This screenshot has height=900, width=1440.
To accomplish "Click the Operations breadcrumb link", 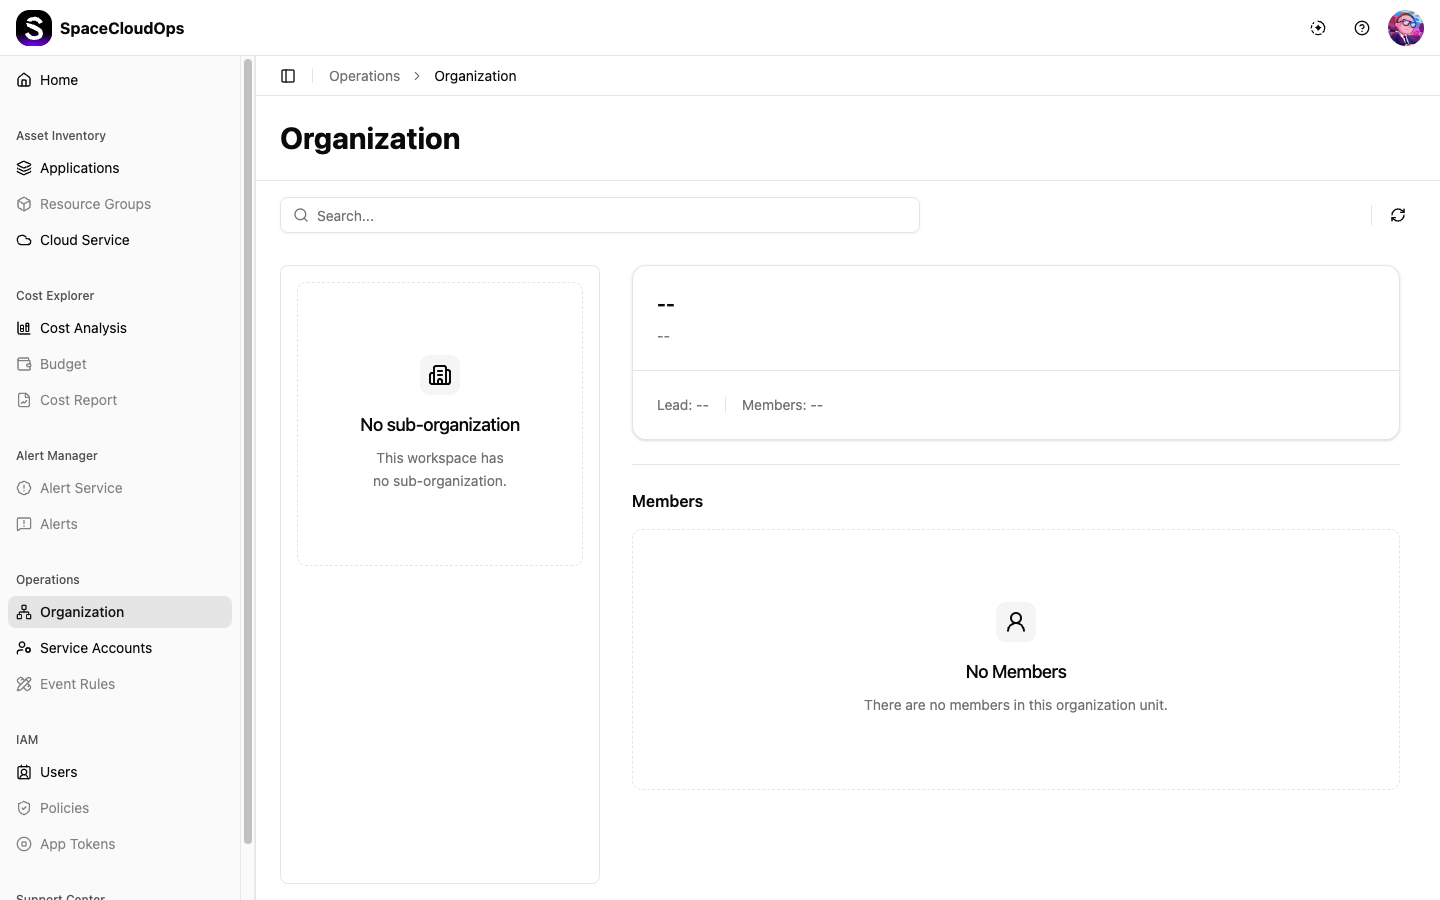I will coord(364,76).
